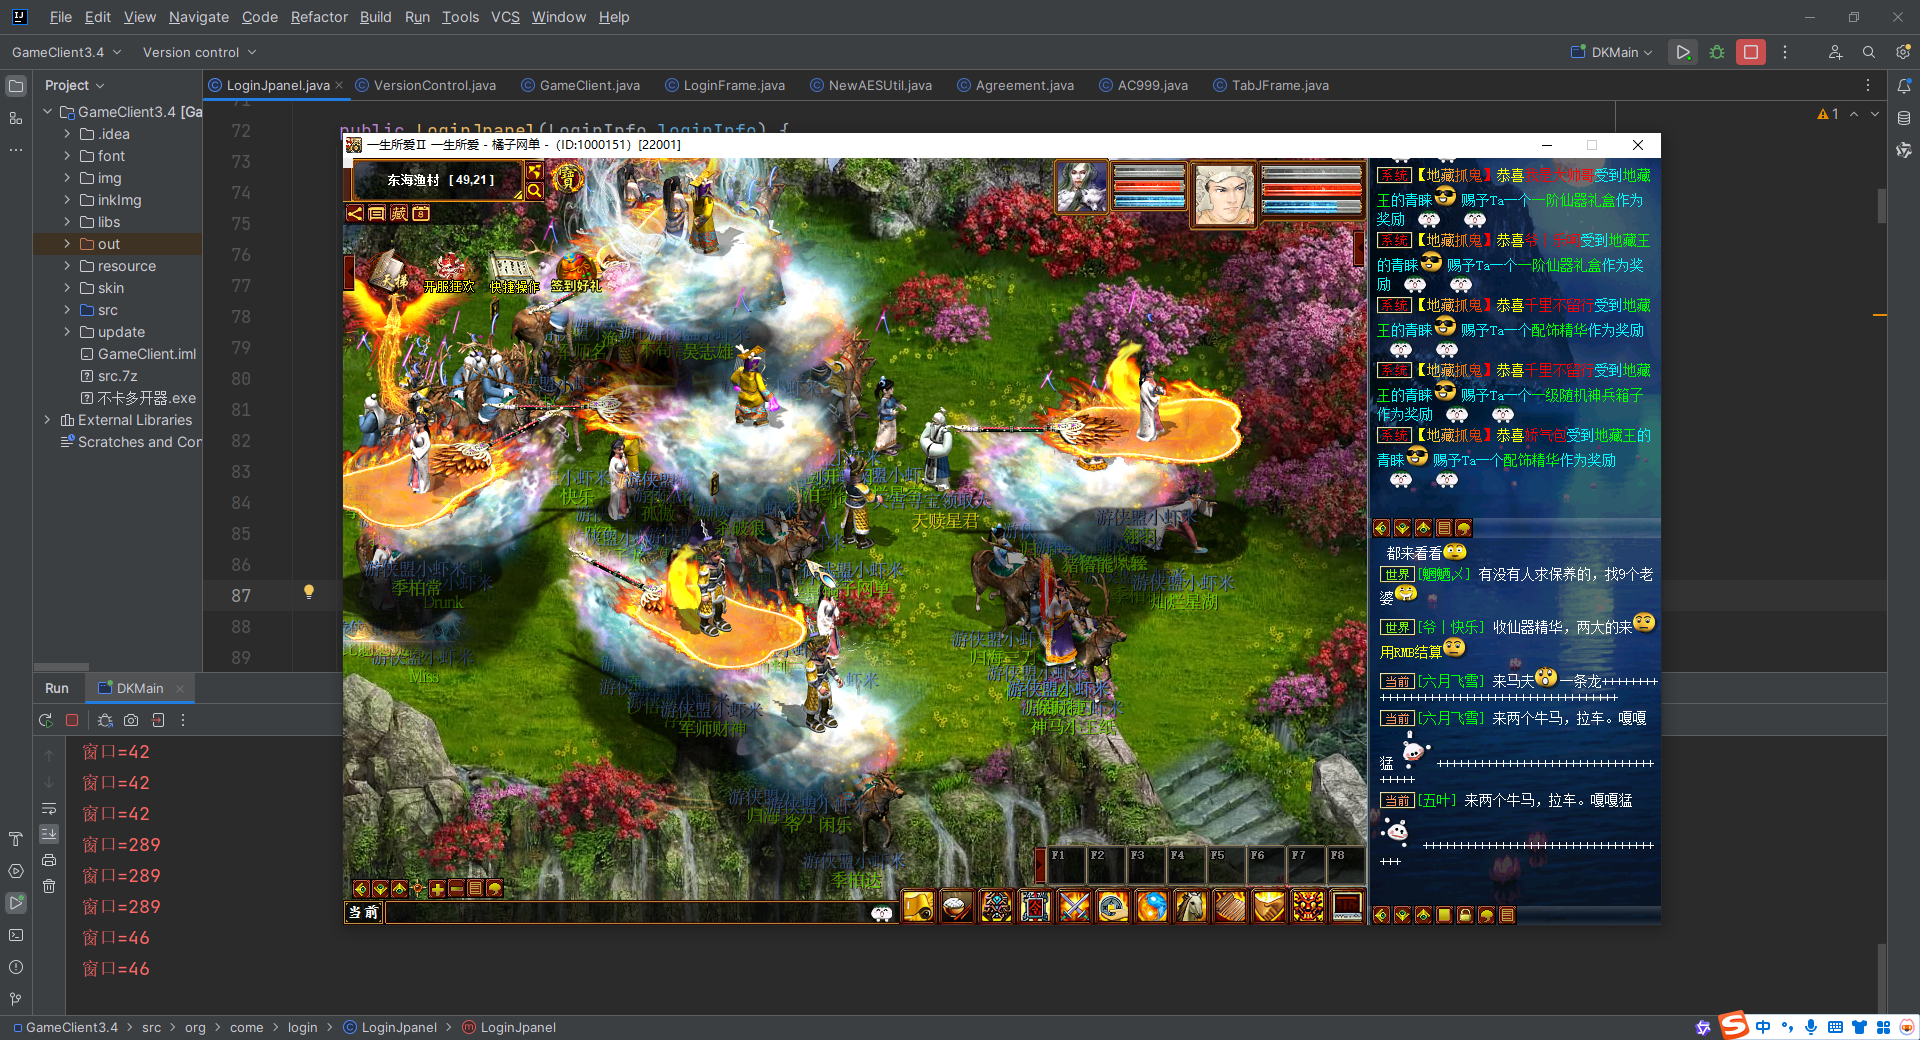Open the chat emoji picker in game
The height and width of the screenshot is (1040, 1920).
tap(881, 913)
